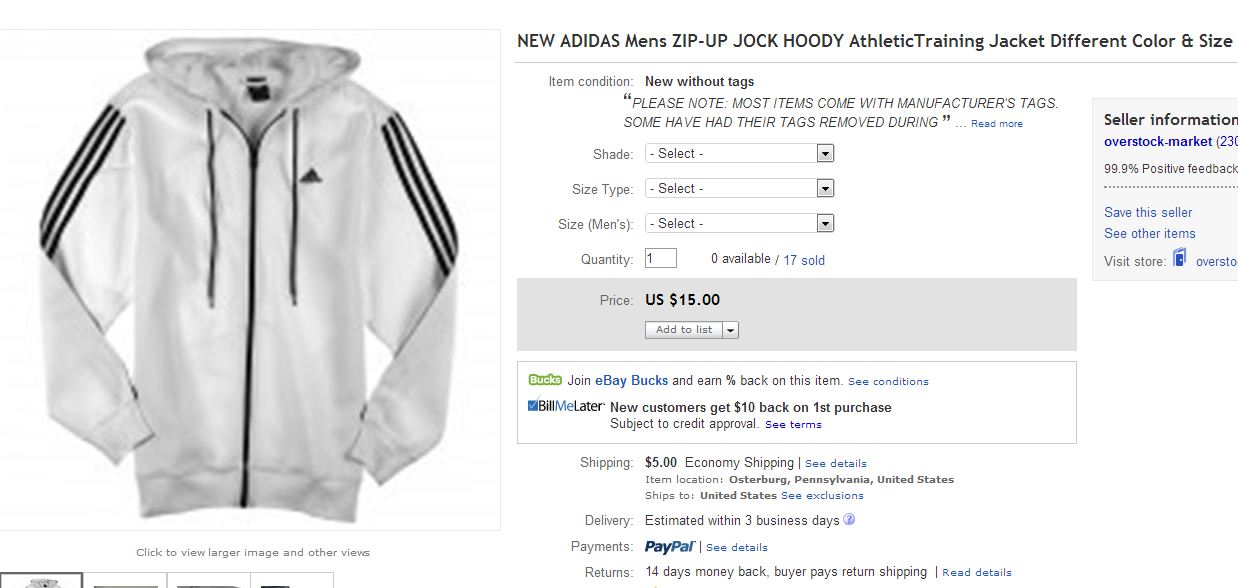
Task: Open the seller's store icon
Action: (x=1180, y=258)
